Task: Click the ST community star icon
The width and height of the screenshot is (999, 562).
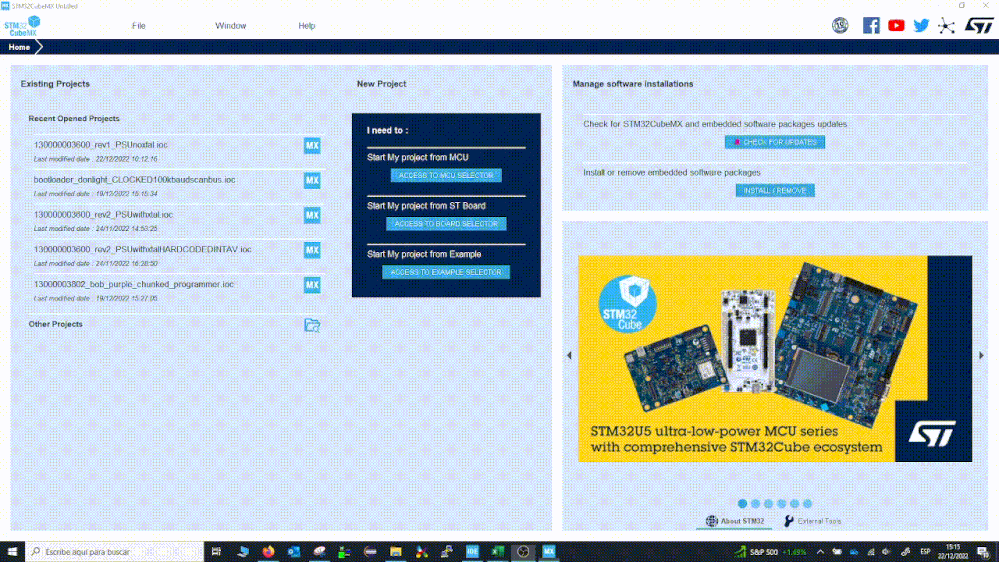Action: 946,26
